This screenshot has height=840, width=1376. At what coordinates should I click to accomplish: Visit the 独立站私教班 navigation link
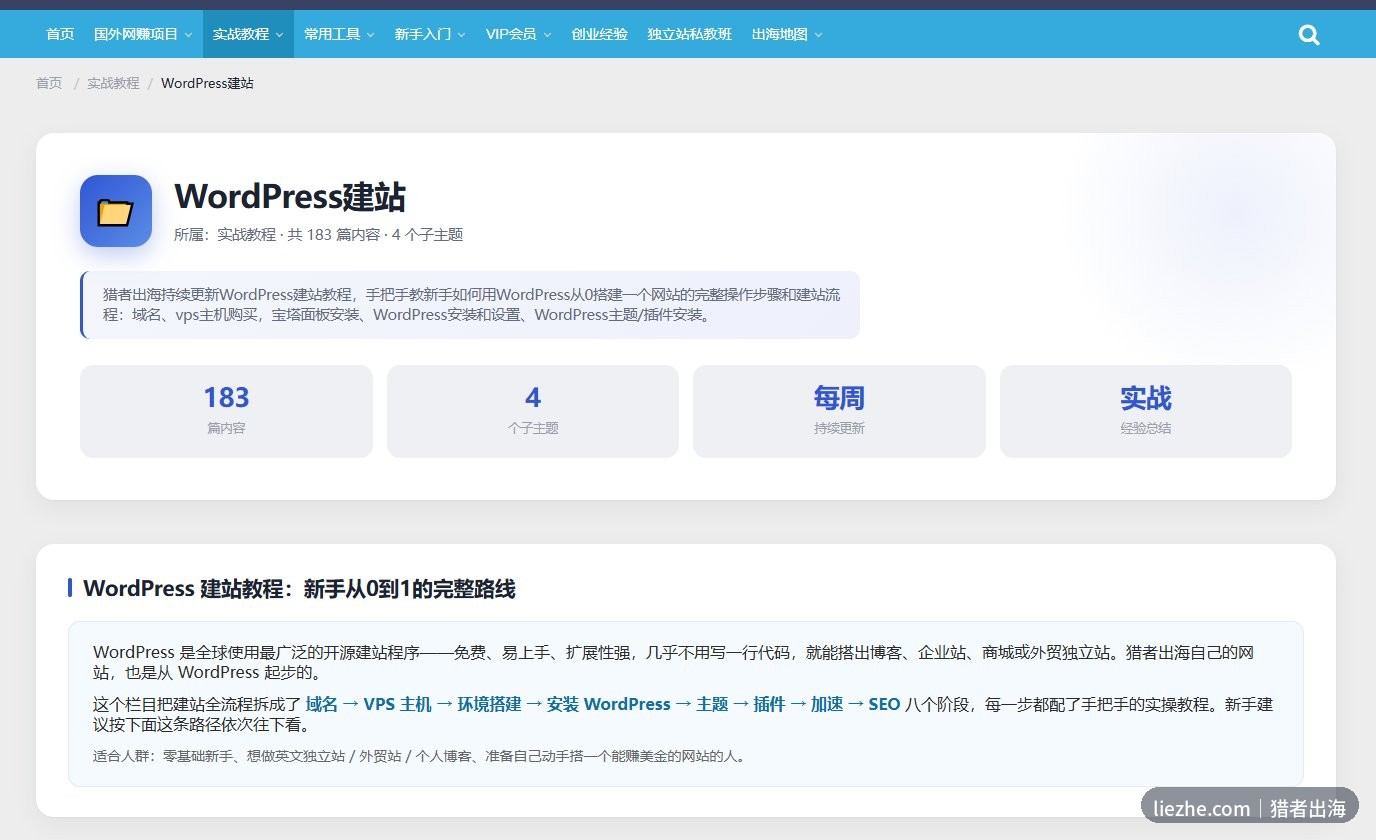(x=690, y=34)
